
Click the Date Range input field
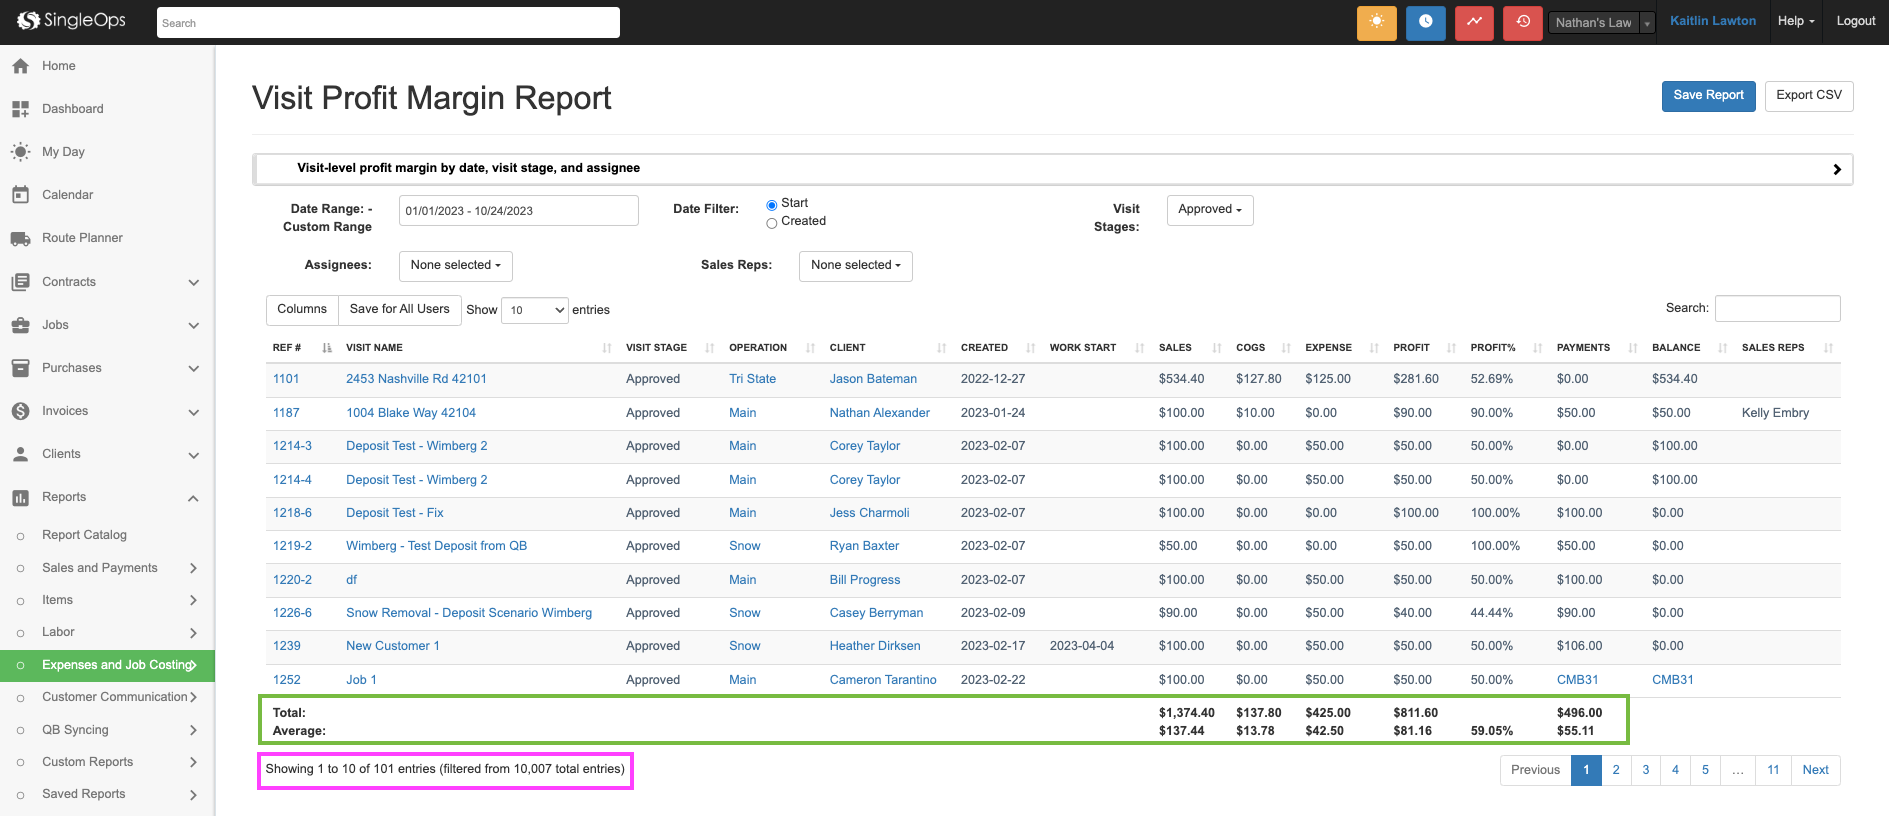[x=518, y=211]
